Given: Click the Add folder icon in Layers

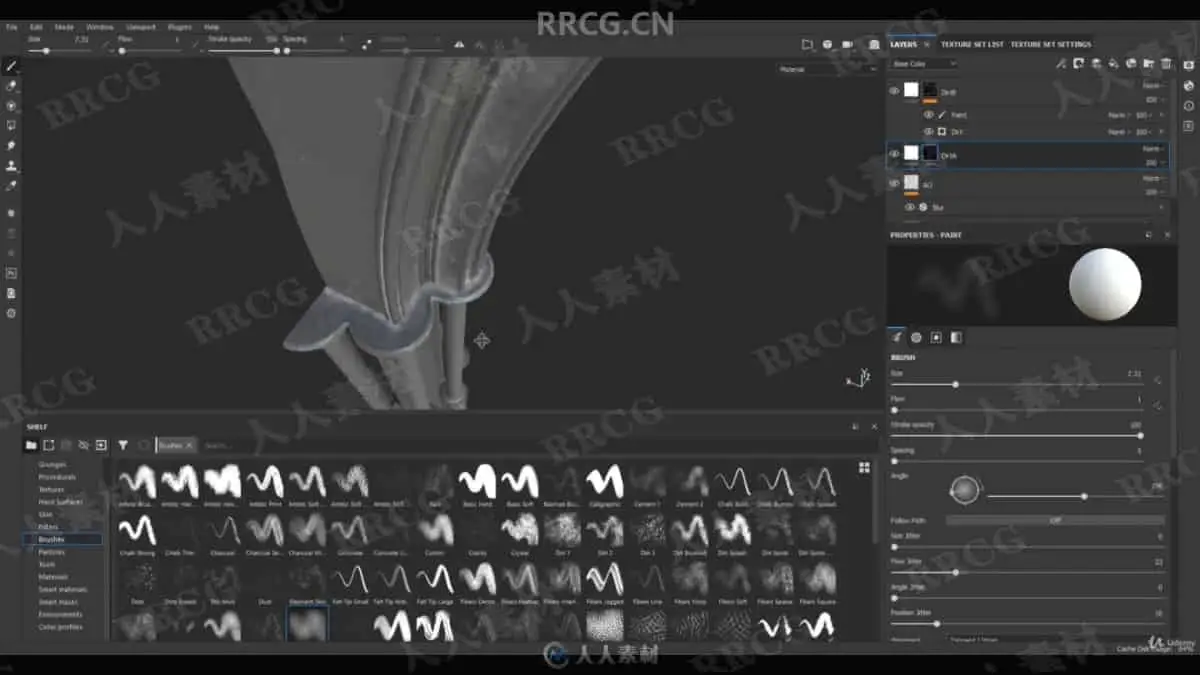Looking at the screenshot, I should click(x=1148, y=64).
